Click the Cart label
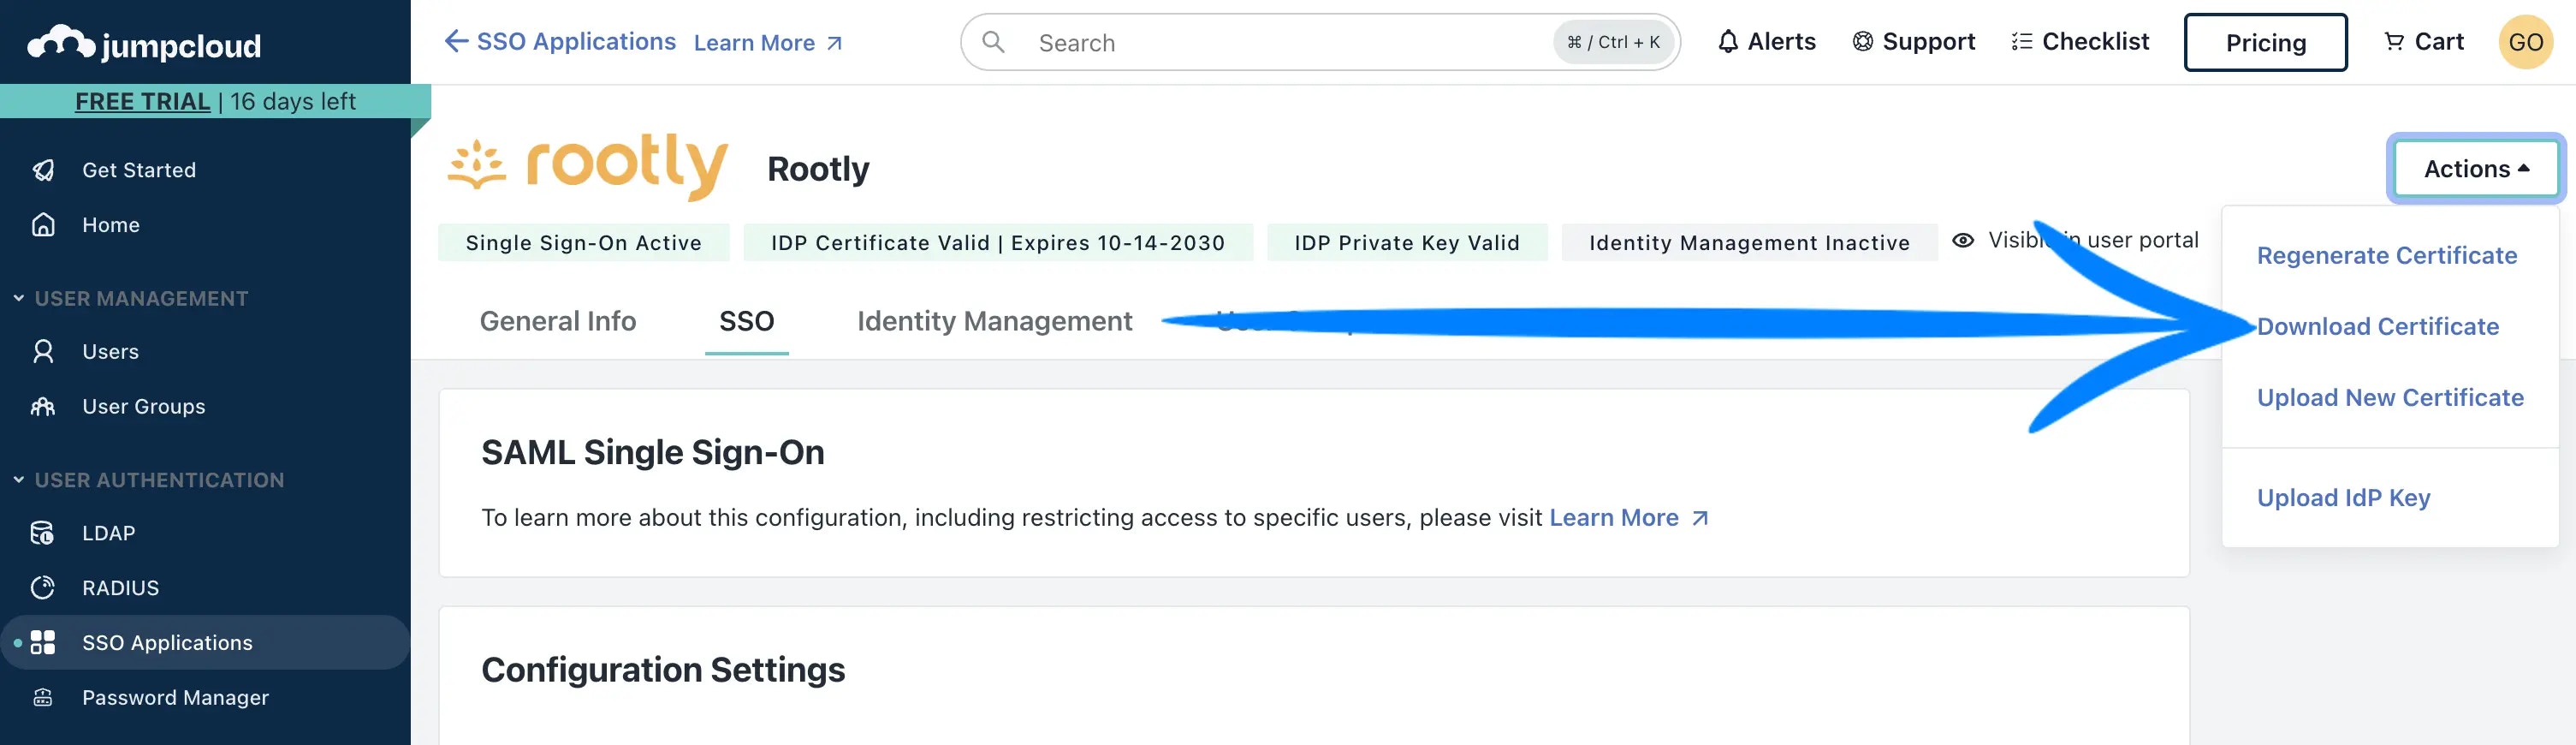Viewport: 2576px width, 745px height. pos(2439,41)
